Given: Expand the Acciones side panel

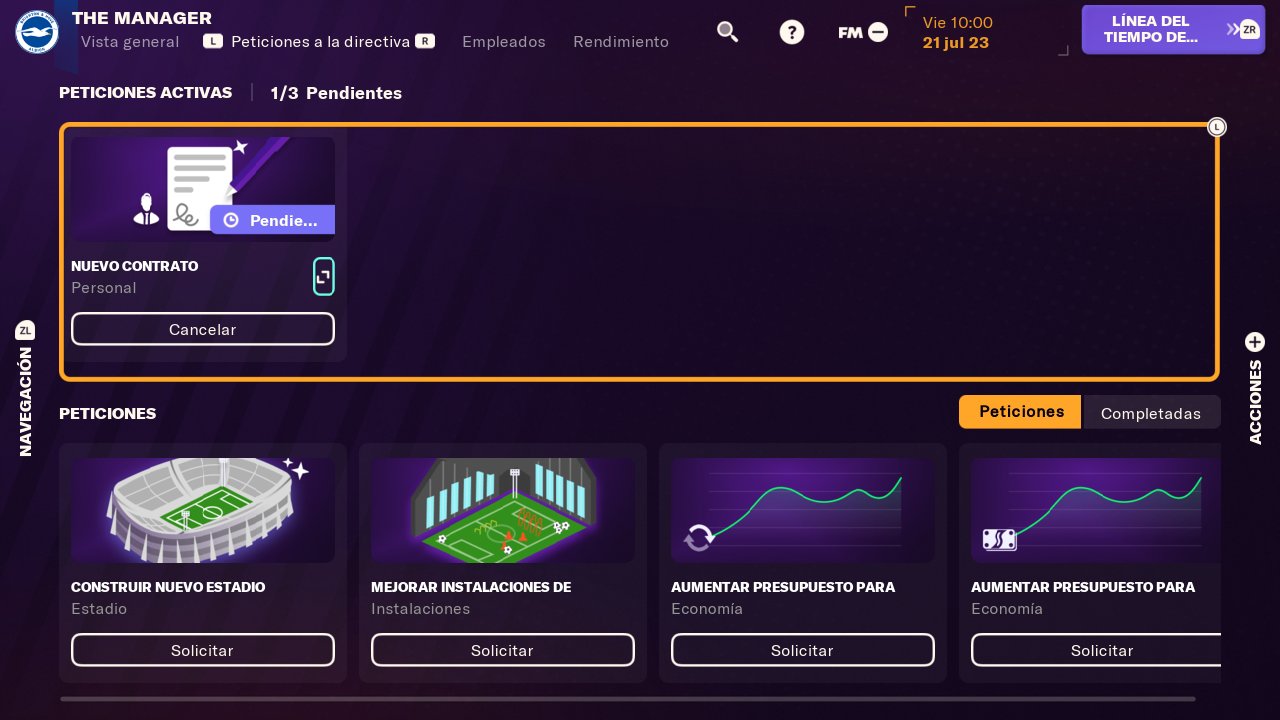Looking at the screenshot, I should [1255, 402].
